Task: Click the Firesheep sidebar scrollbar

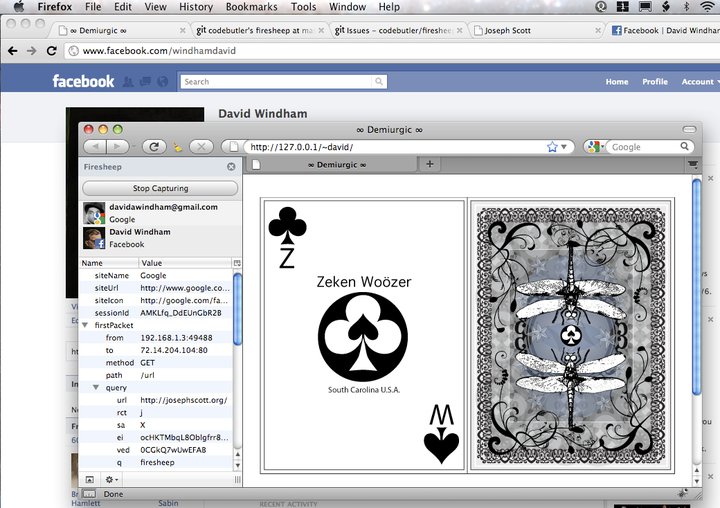Action: pos(237,309)
